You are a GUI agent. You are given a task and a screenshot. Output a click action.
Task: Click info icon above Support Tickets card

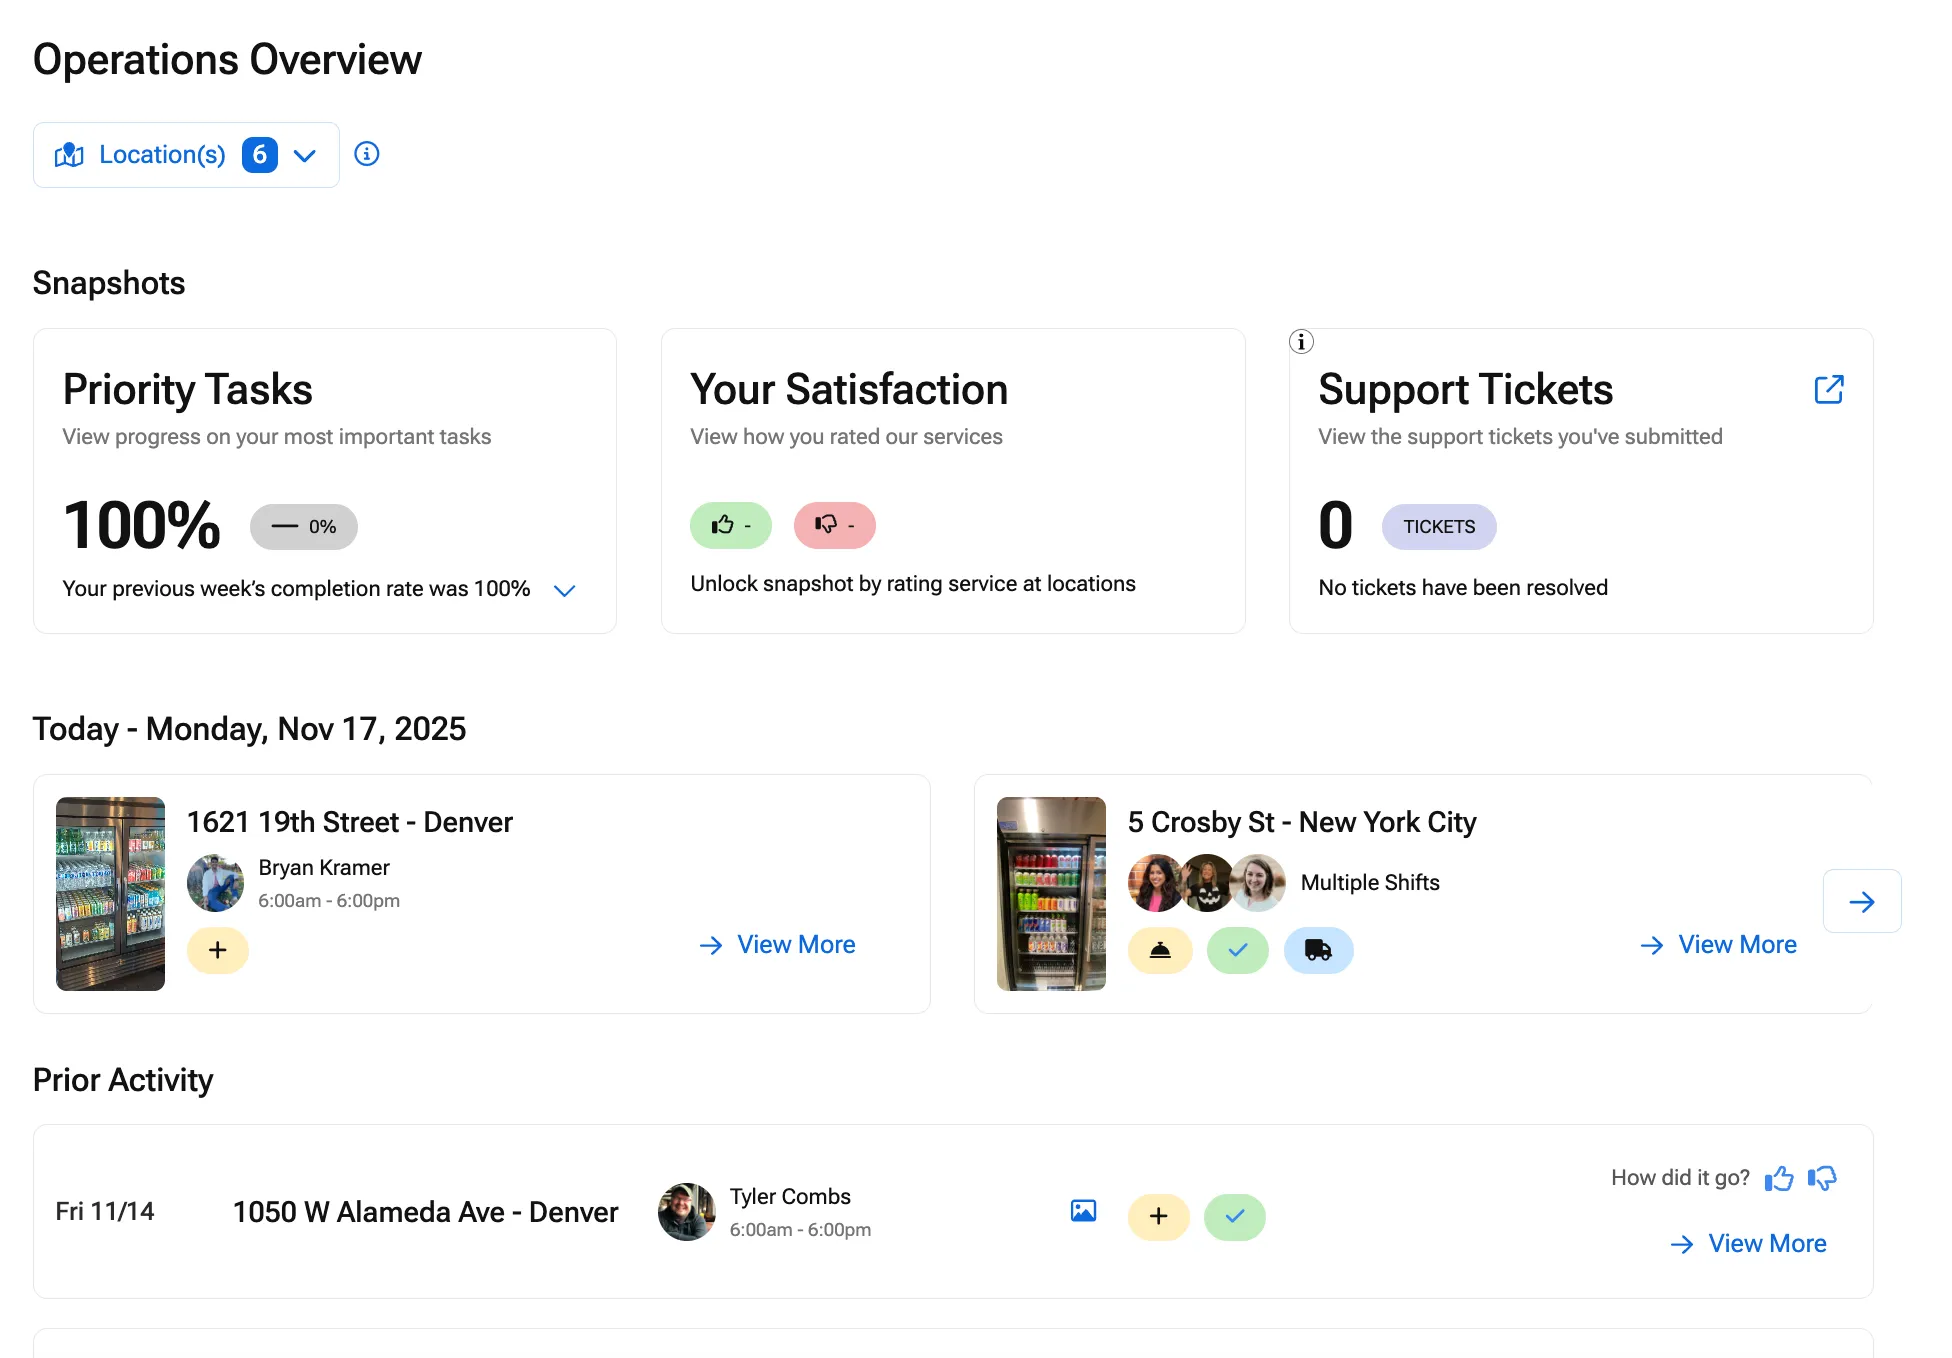click(1301, 342)
